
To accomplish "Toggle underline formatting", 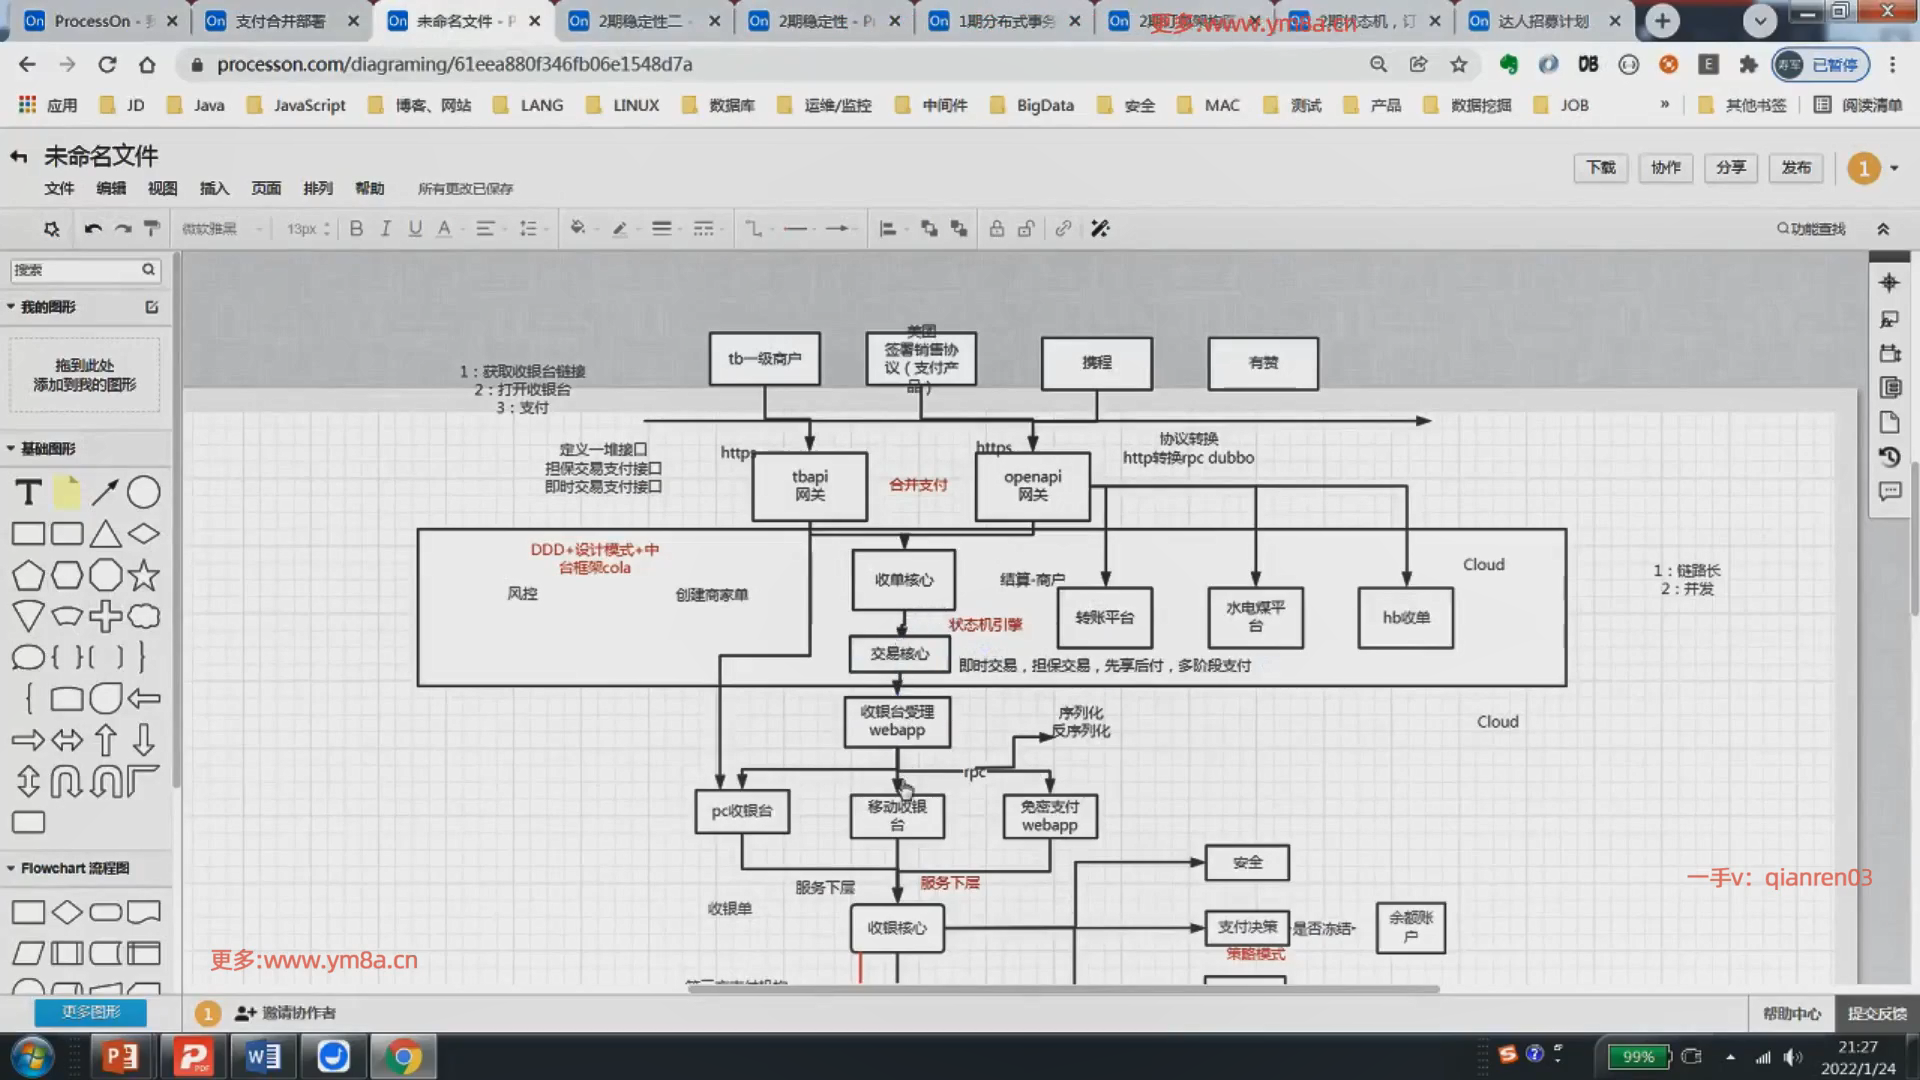I will tap(415, 229).
